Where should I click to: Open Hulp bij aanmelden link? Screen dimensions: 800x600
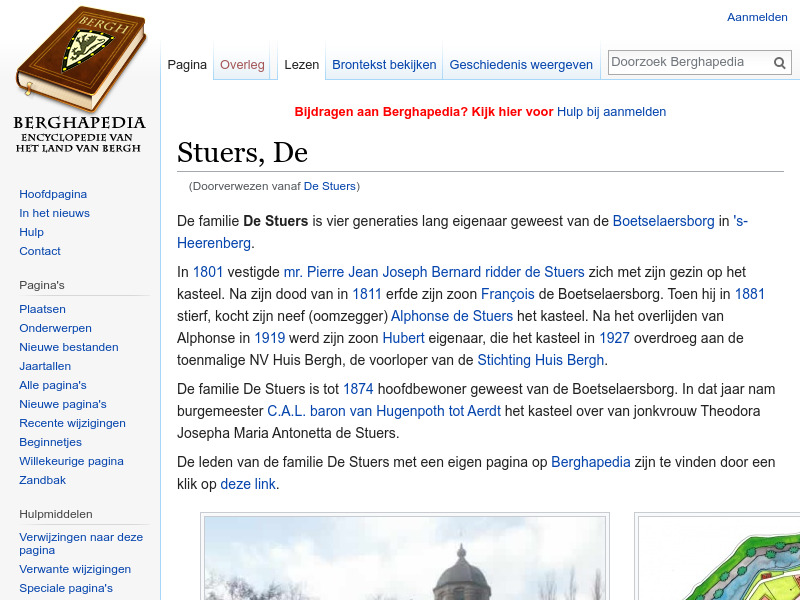click(611, 112)
